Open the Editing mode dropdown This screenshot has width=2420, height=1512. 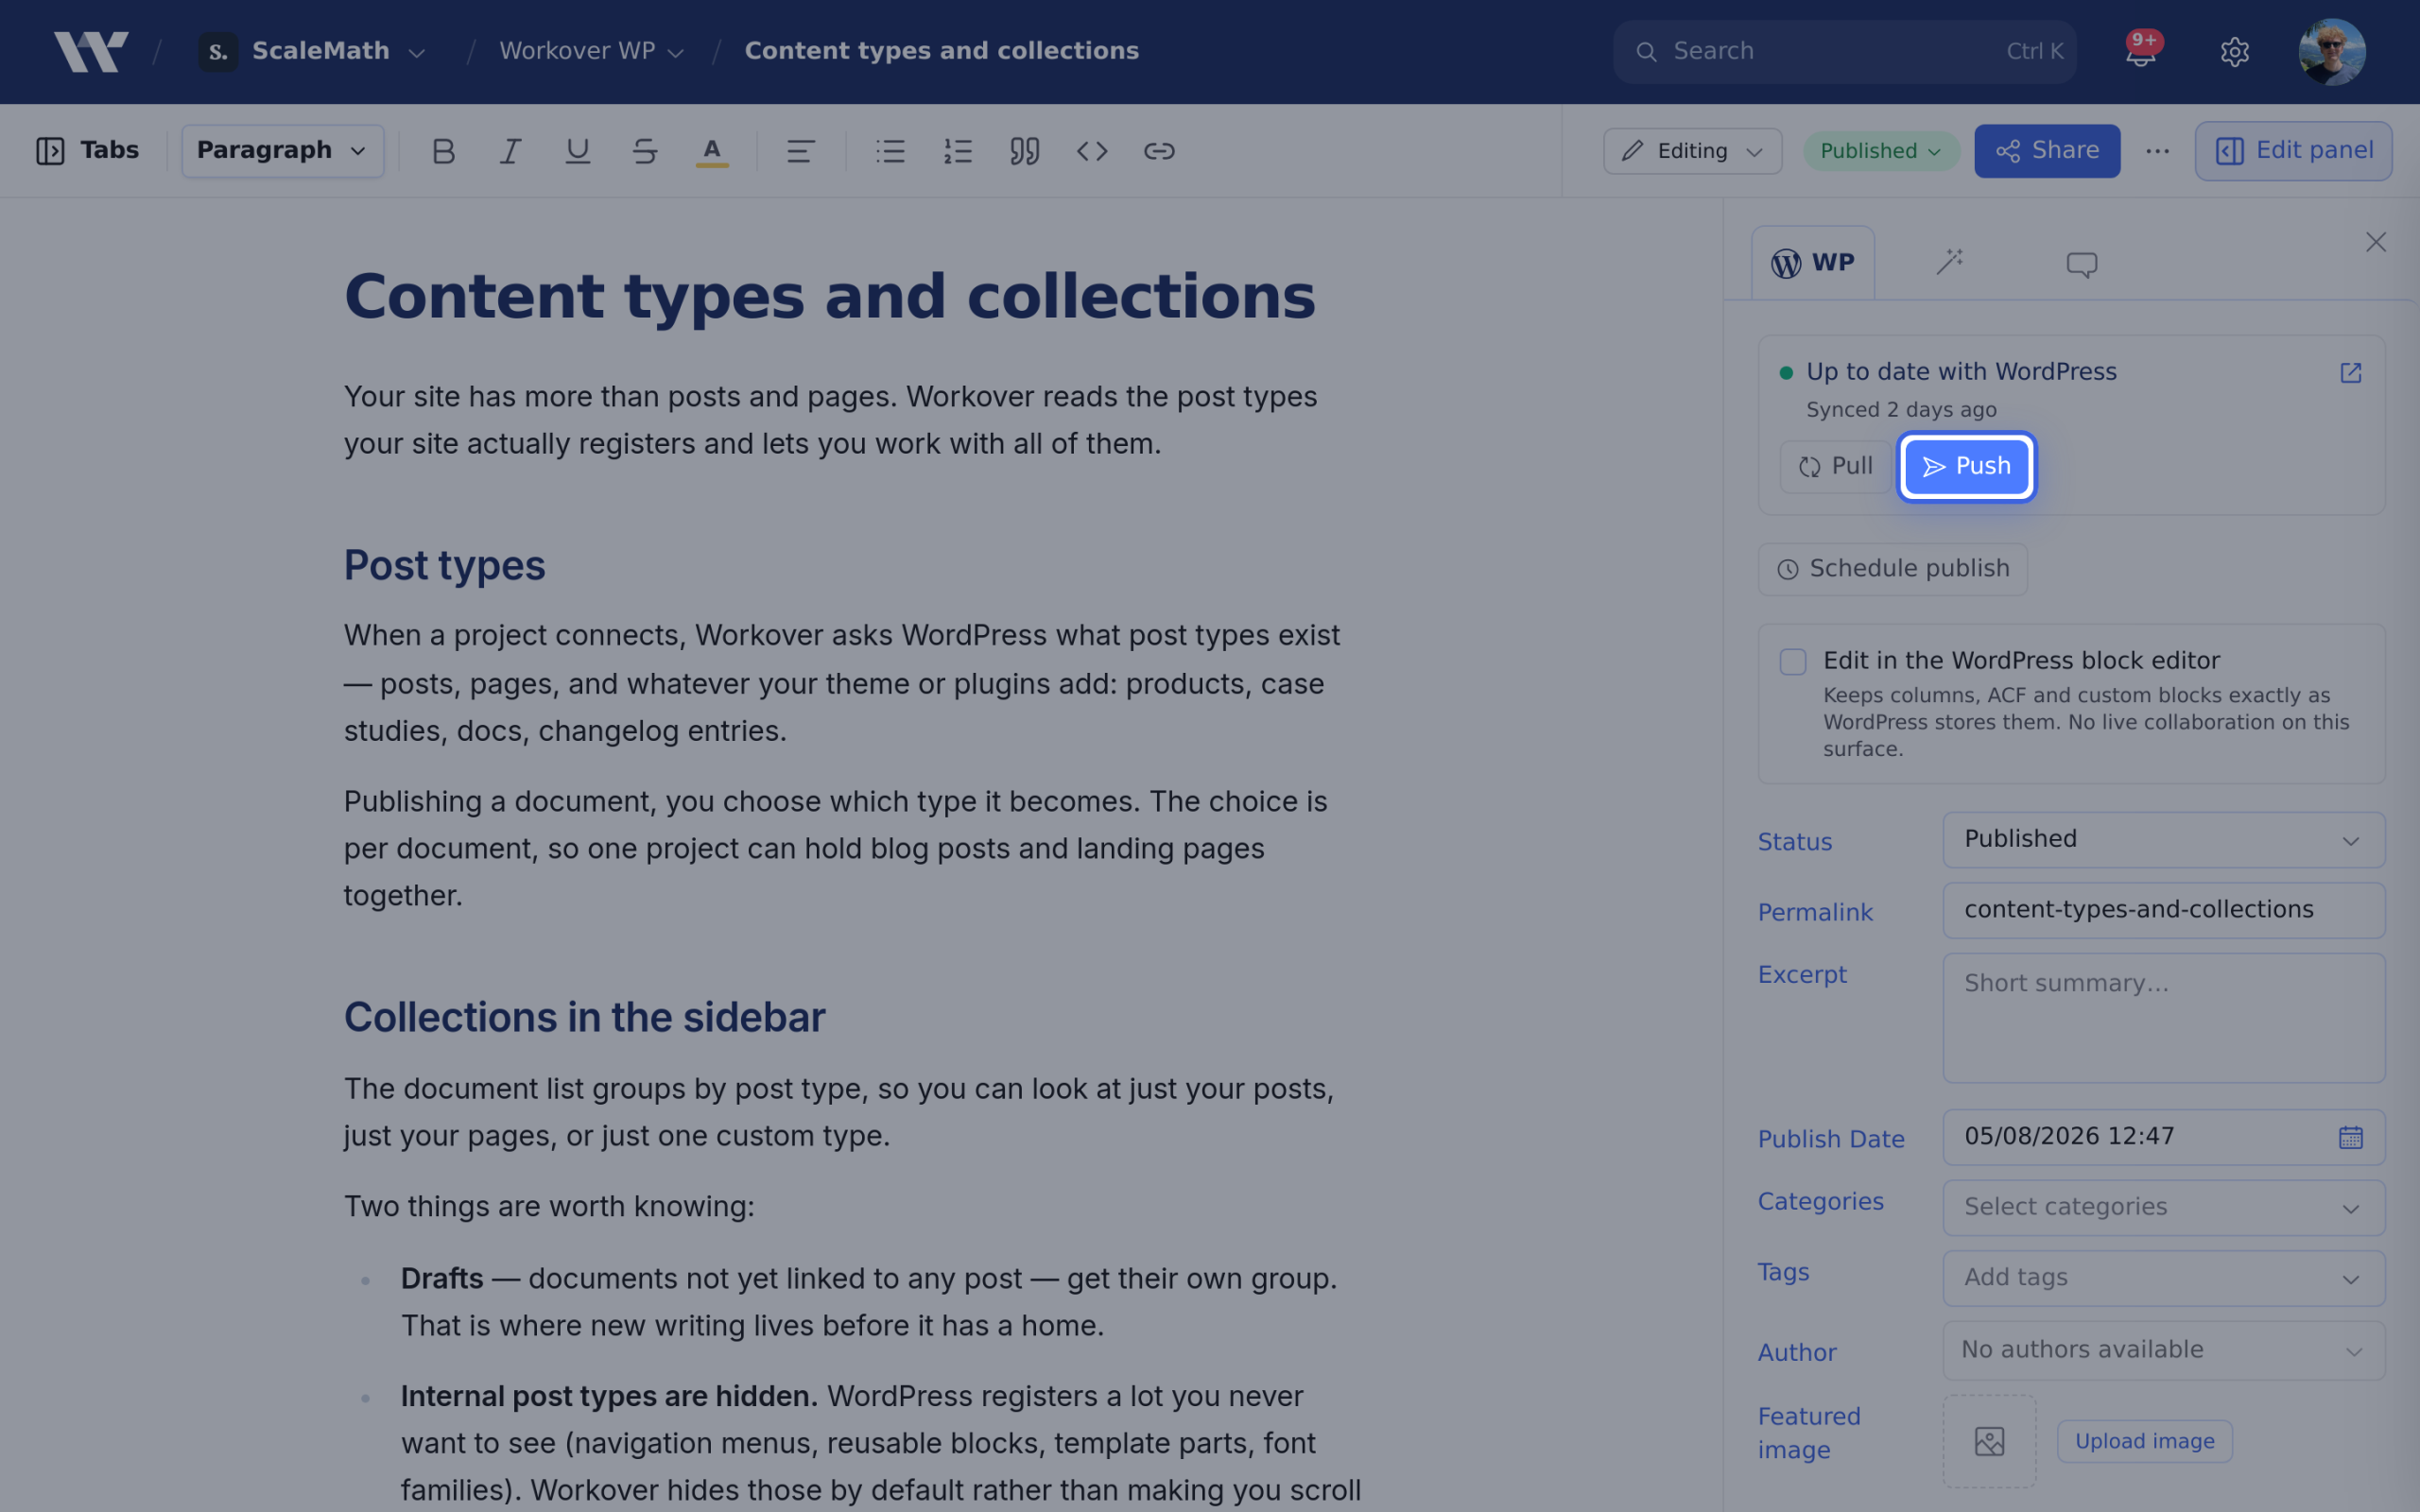pos(1693,151)
